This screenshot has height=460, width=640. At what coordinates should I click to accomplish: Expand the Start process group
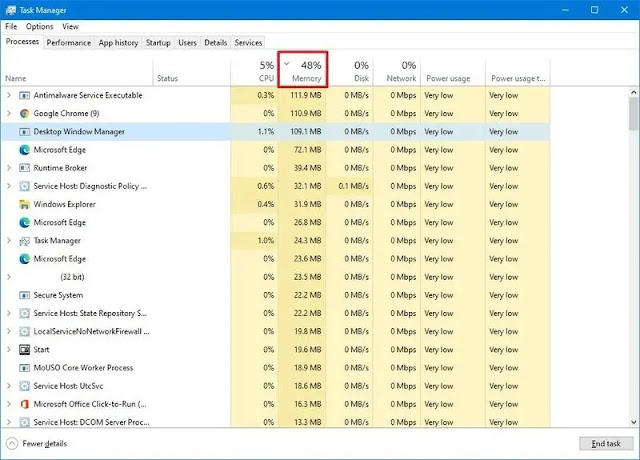[9, 349]
